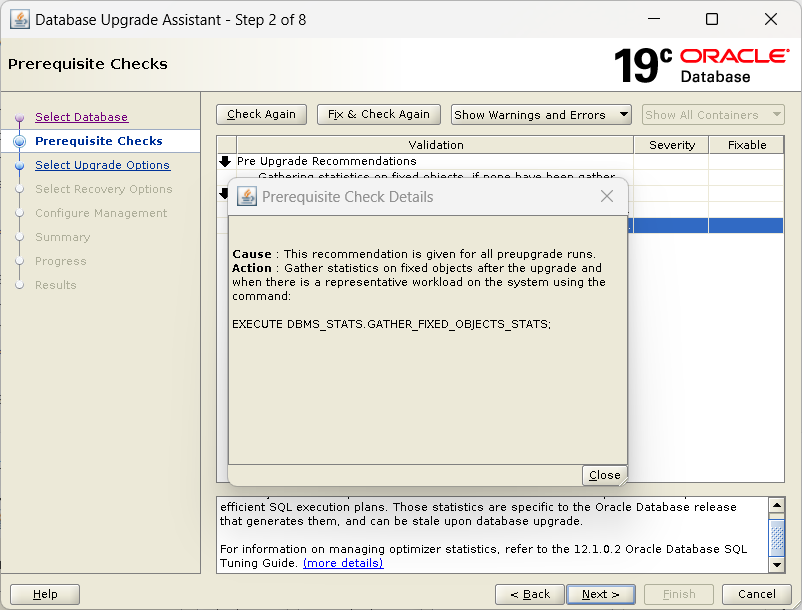This screenshot has width=802, height=610.
Task: Click the Validation column header
Action: point(435,145)
